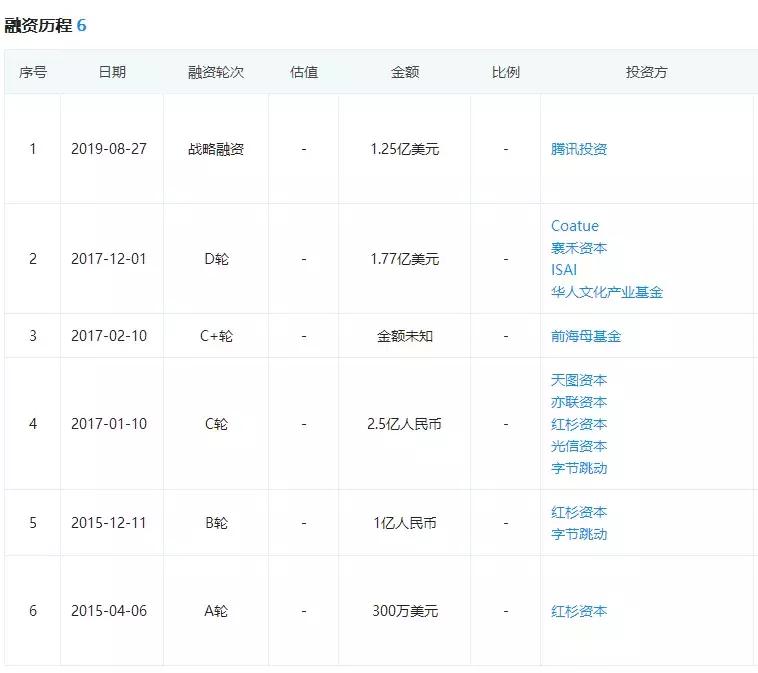Viewport: 758px width, 673px height.
Task: Click the 融资历程 section heading
Action: [x=38, y=25]
